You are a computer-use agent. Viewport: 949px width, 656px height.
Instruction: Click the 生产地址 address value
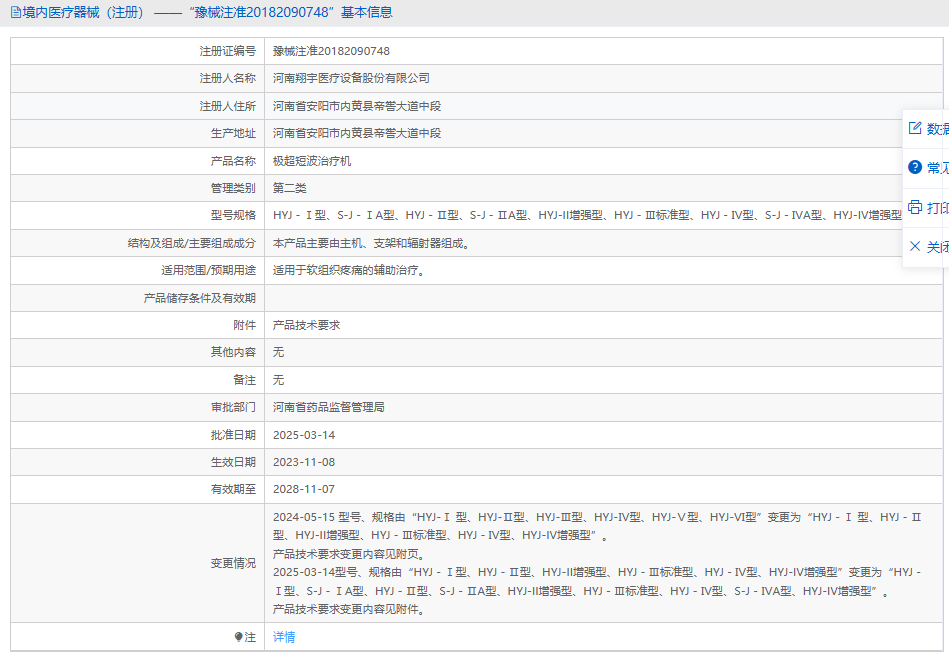356,133
